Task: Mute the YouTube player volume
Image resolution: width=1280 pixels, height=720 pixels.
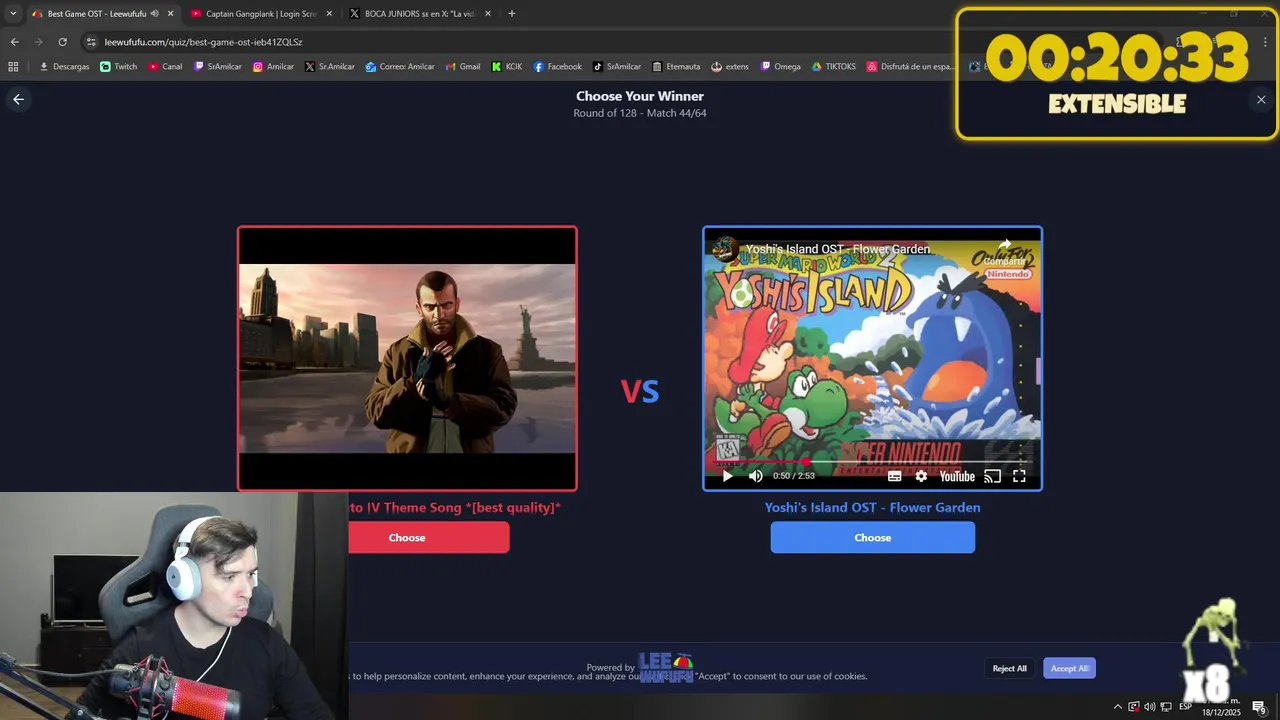Action: pyautogui.click(x=755, y=476)
